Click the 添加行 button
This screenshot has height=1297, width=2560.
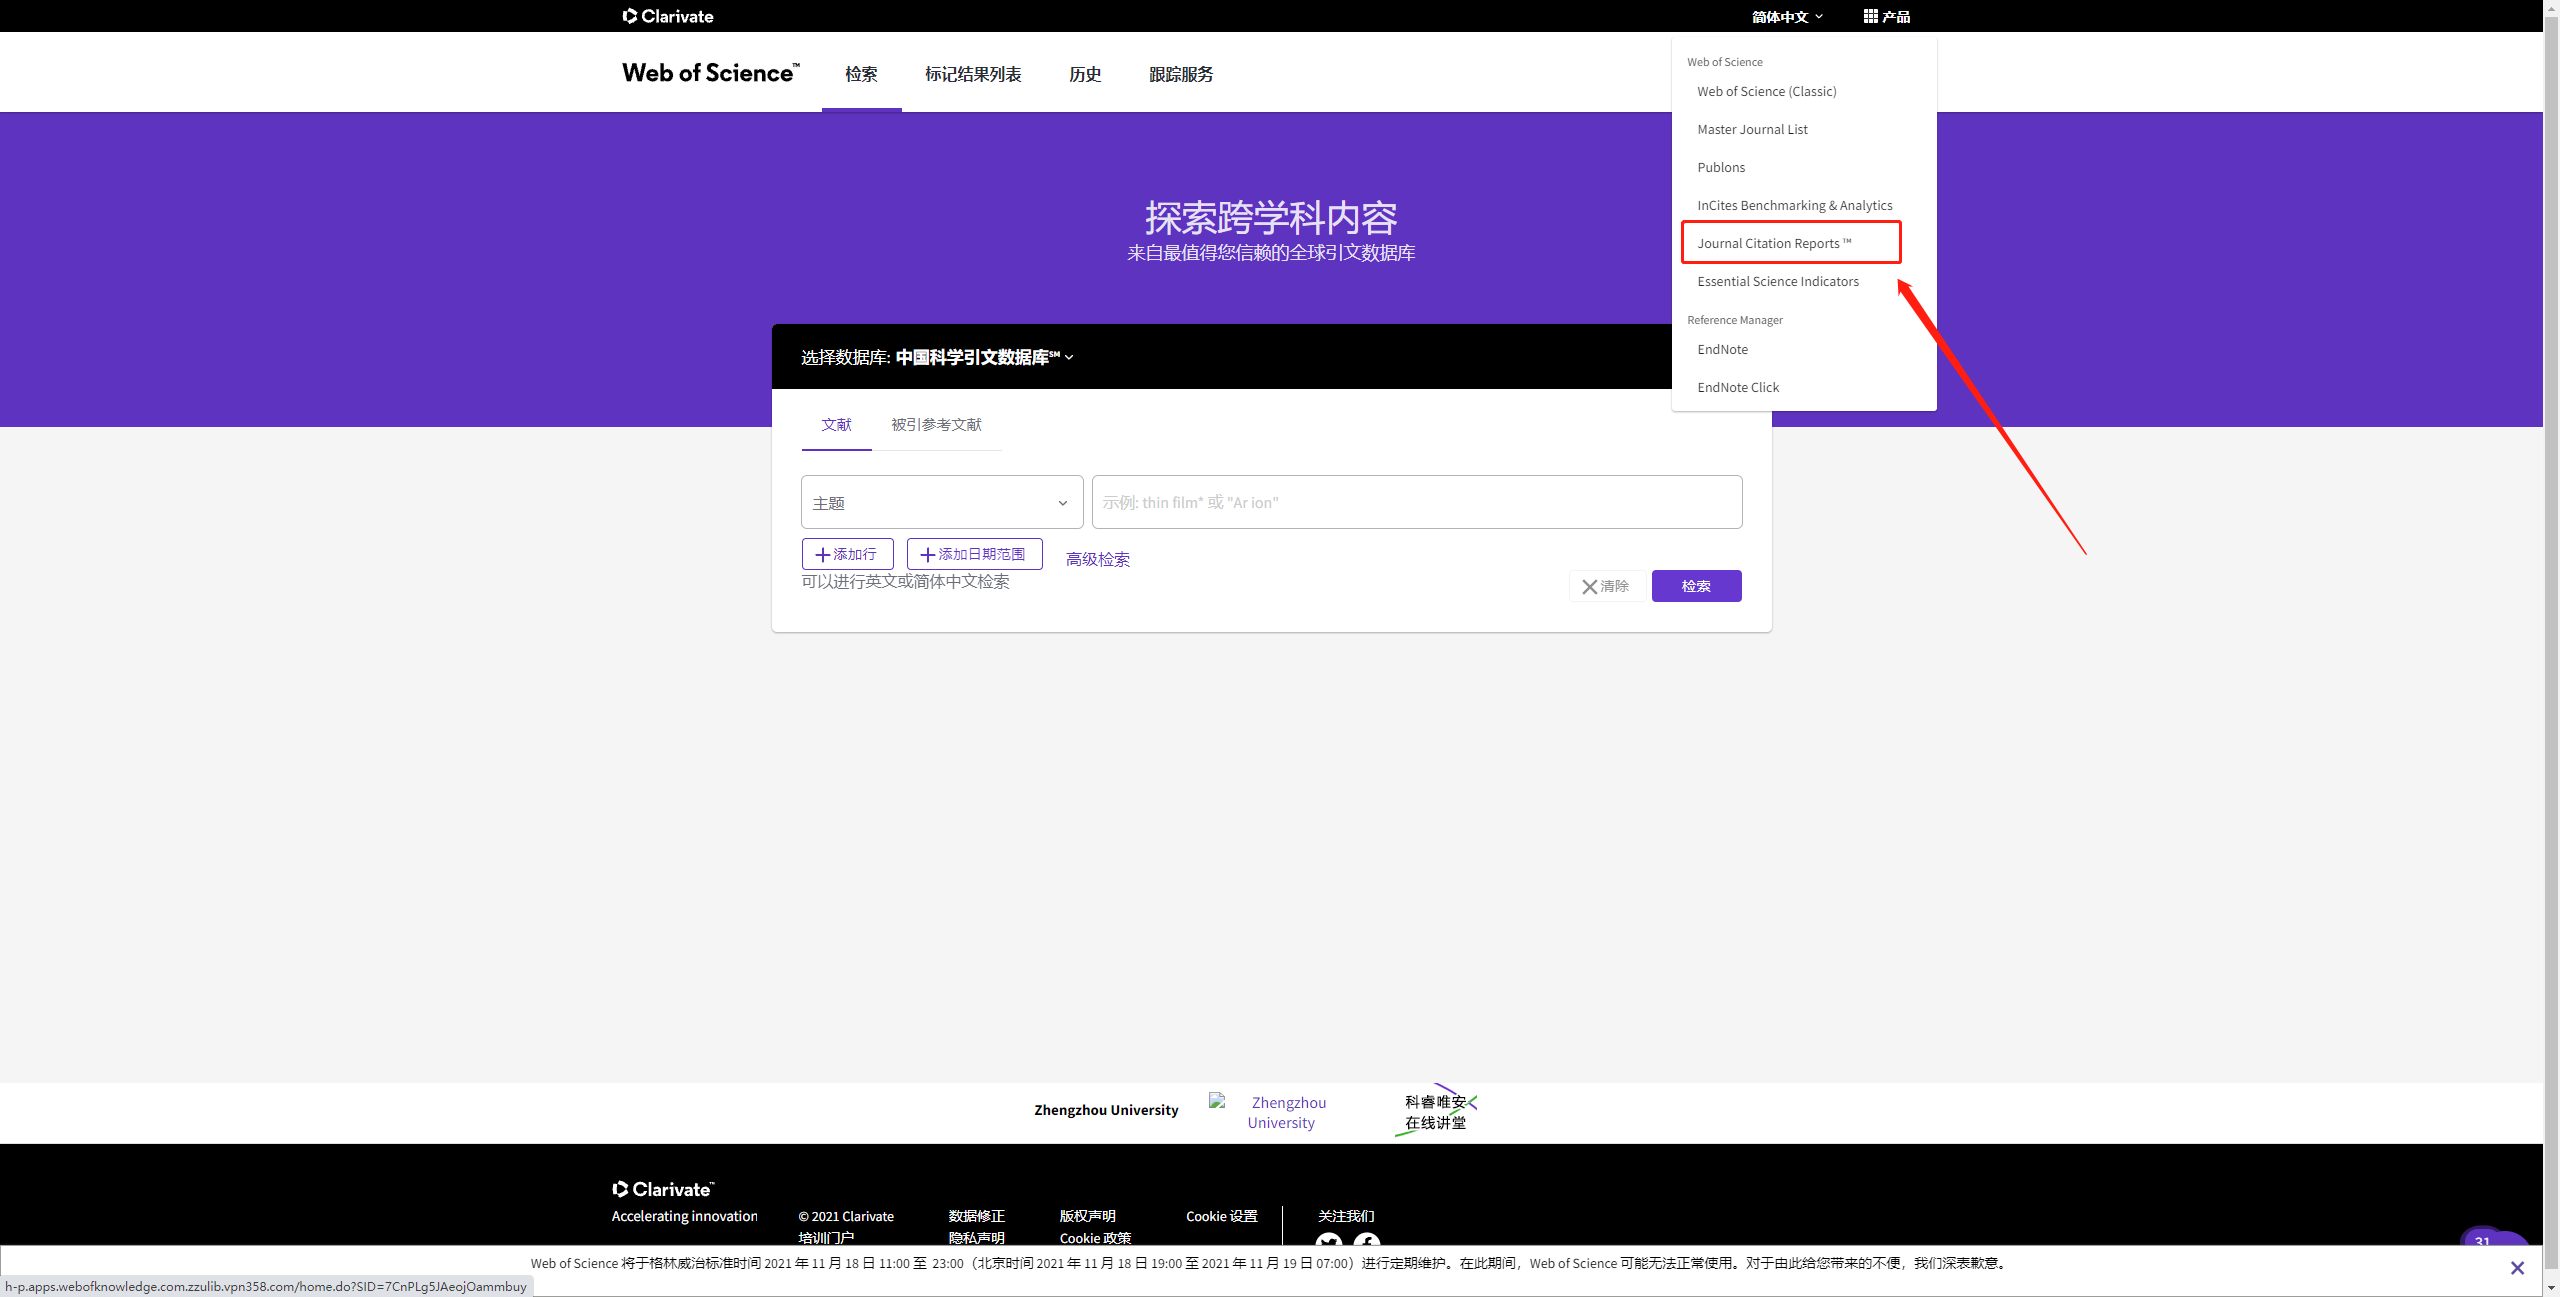click(847, 554)
